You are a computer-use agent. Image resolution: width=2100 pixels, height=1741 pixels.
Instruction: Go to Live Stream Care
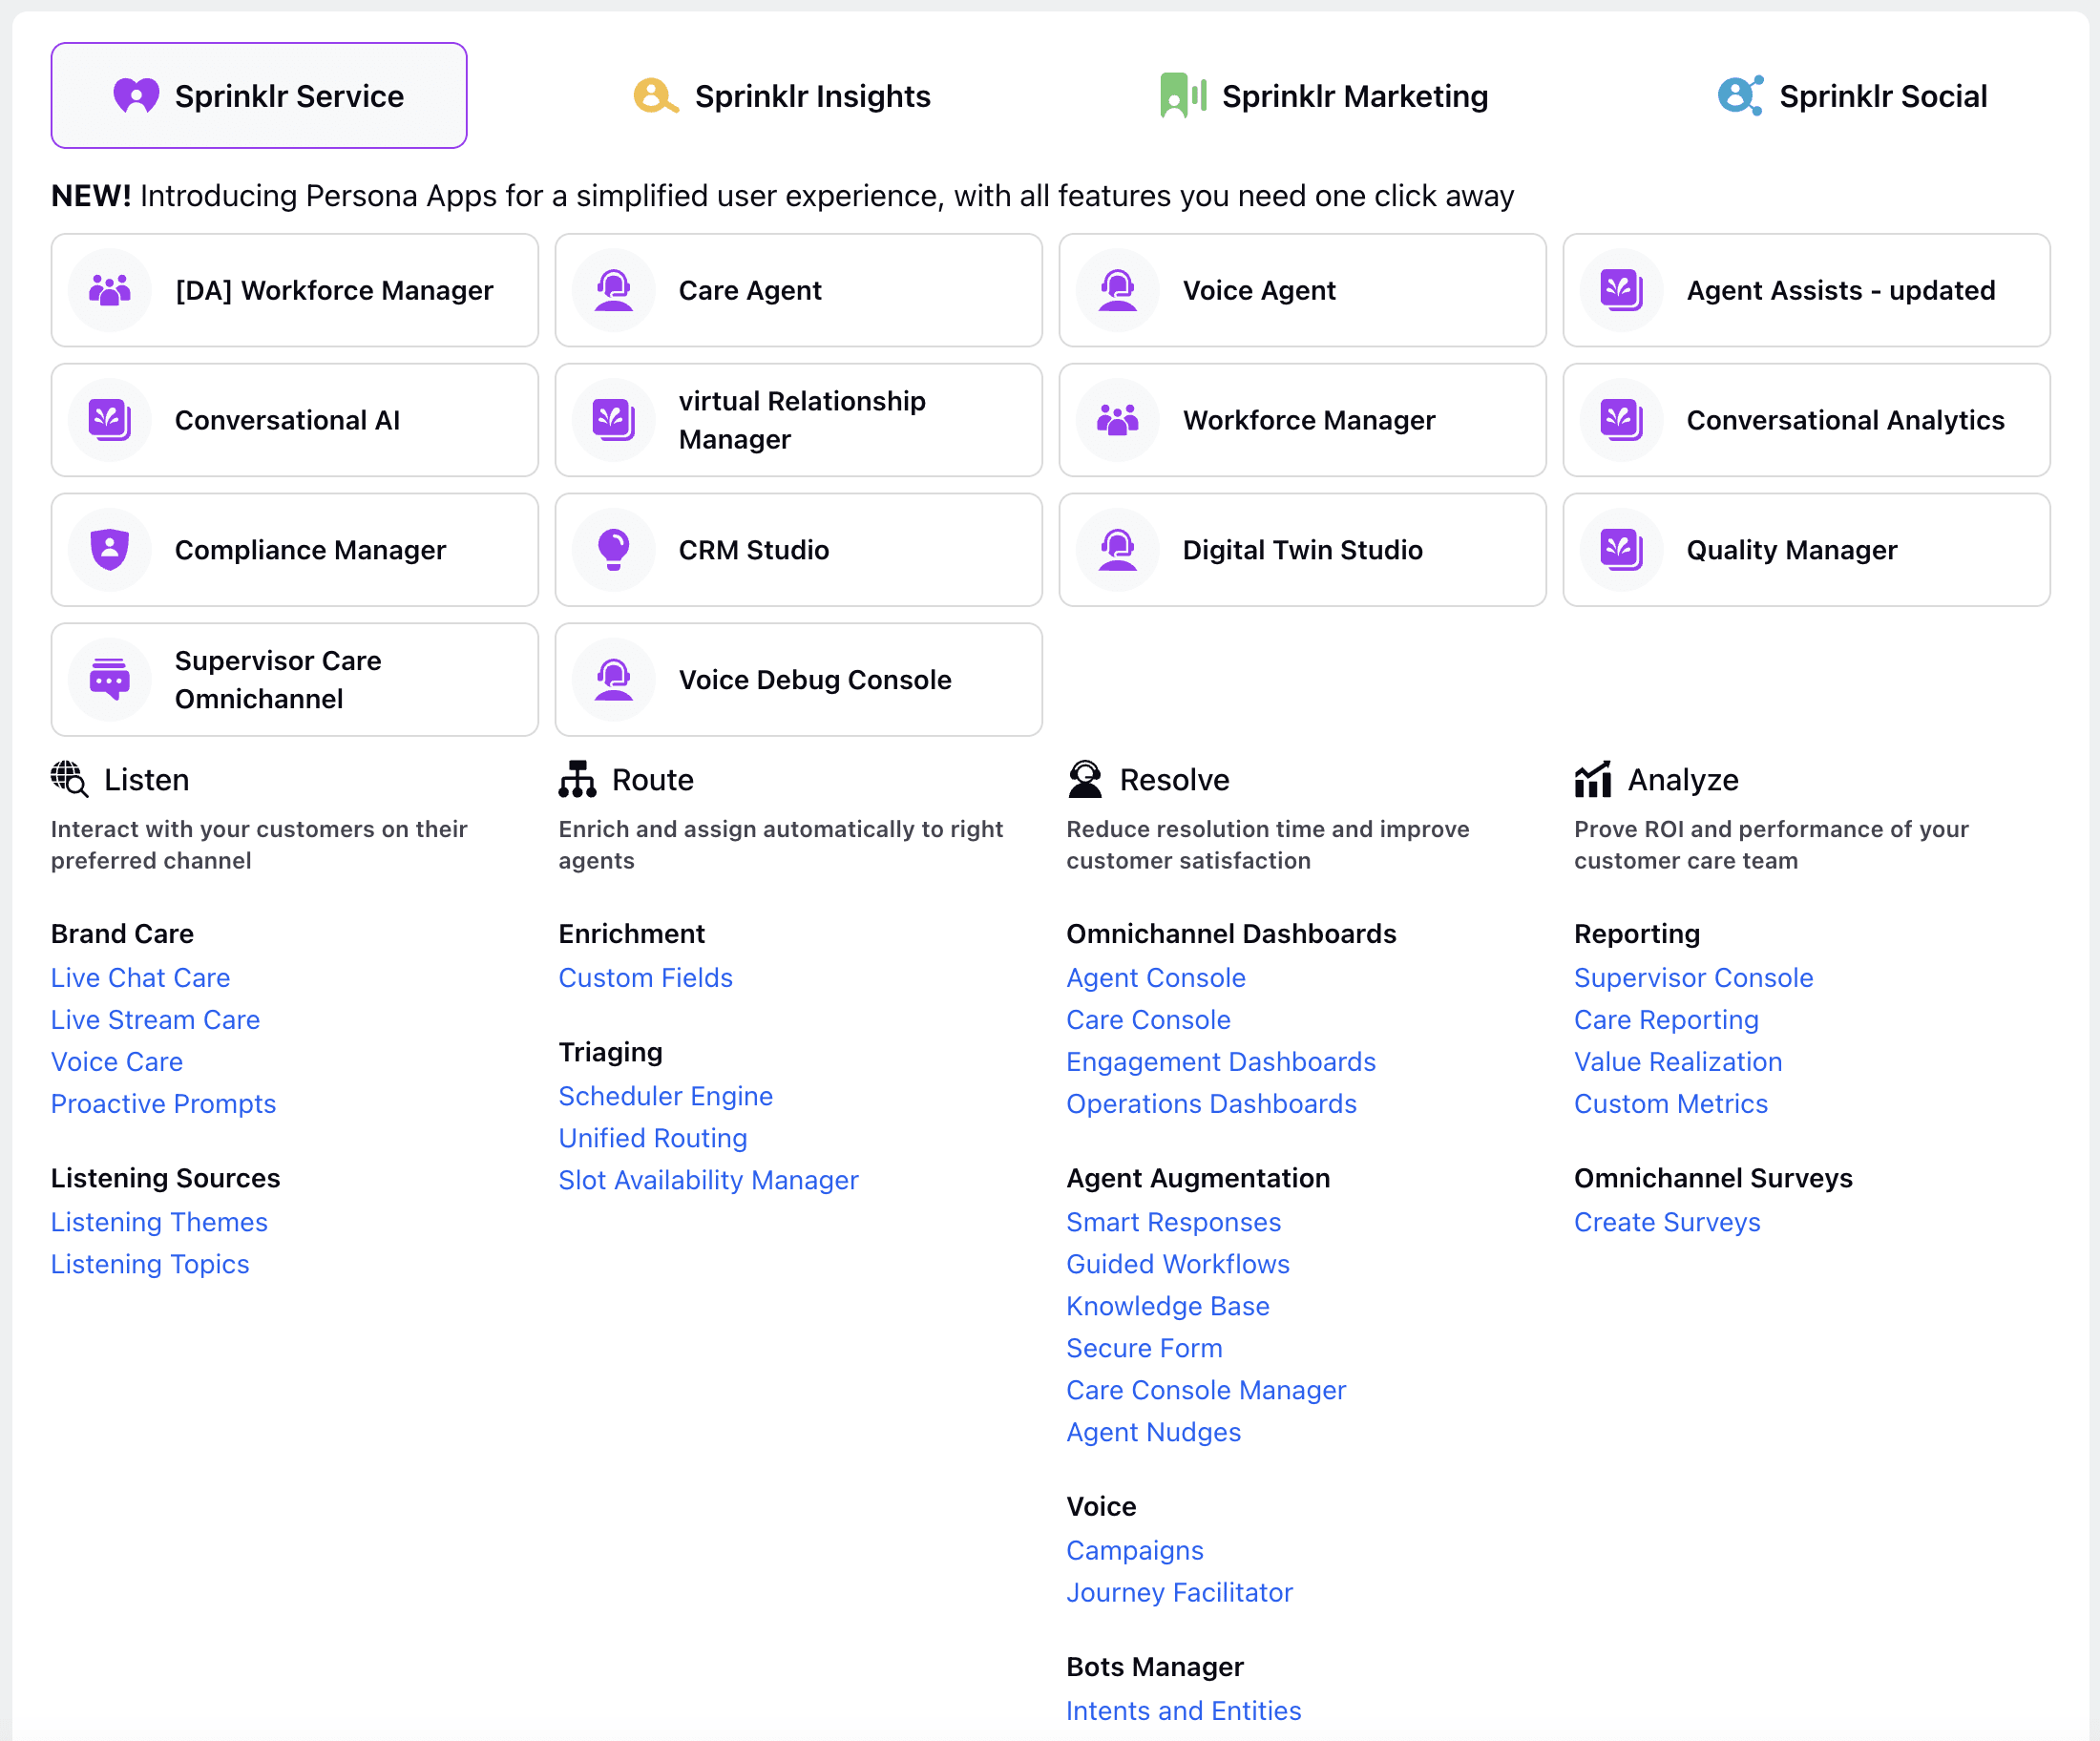pyautogui.click(x=156, y=1020)
